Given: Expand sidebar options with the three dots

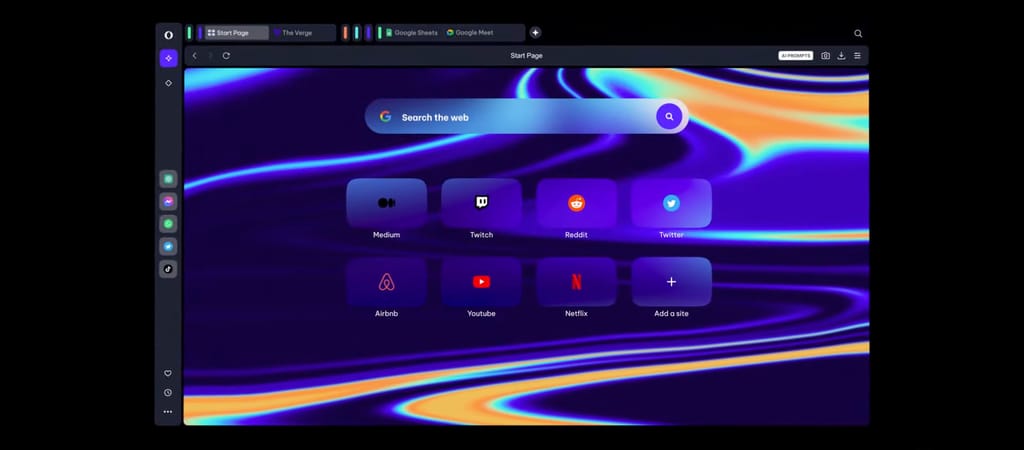Looking at the screenshot, I should (168, 411).
